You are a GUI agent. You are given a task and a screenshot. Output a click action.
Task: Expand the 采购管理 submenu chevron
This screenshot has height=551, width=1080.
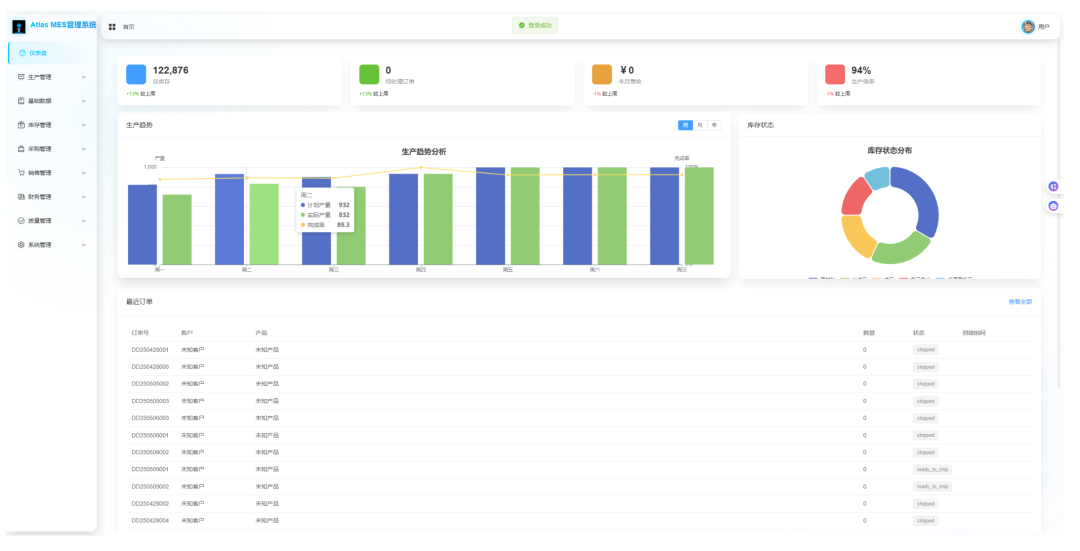coord(84,149)
